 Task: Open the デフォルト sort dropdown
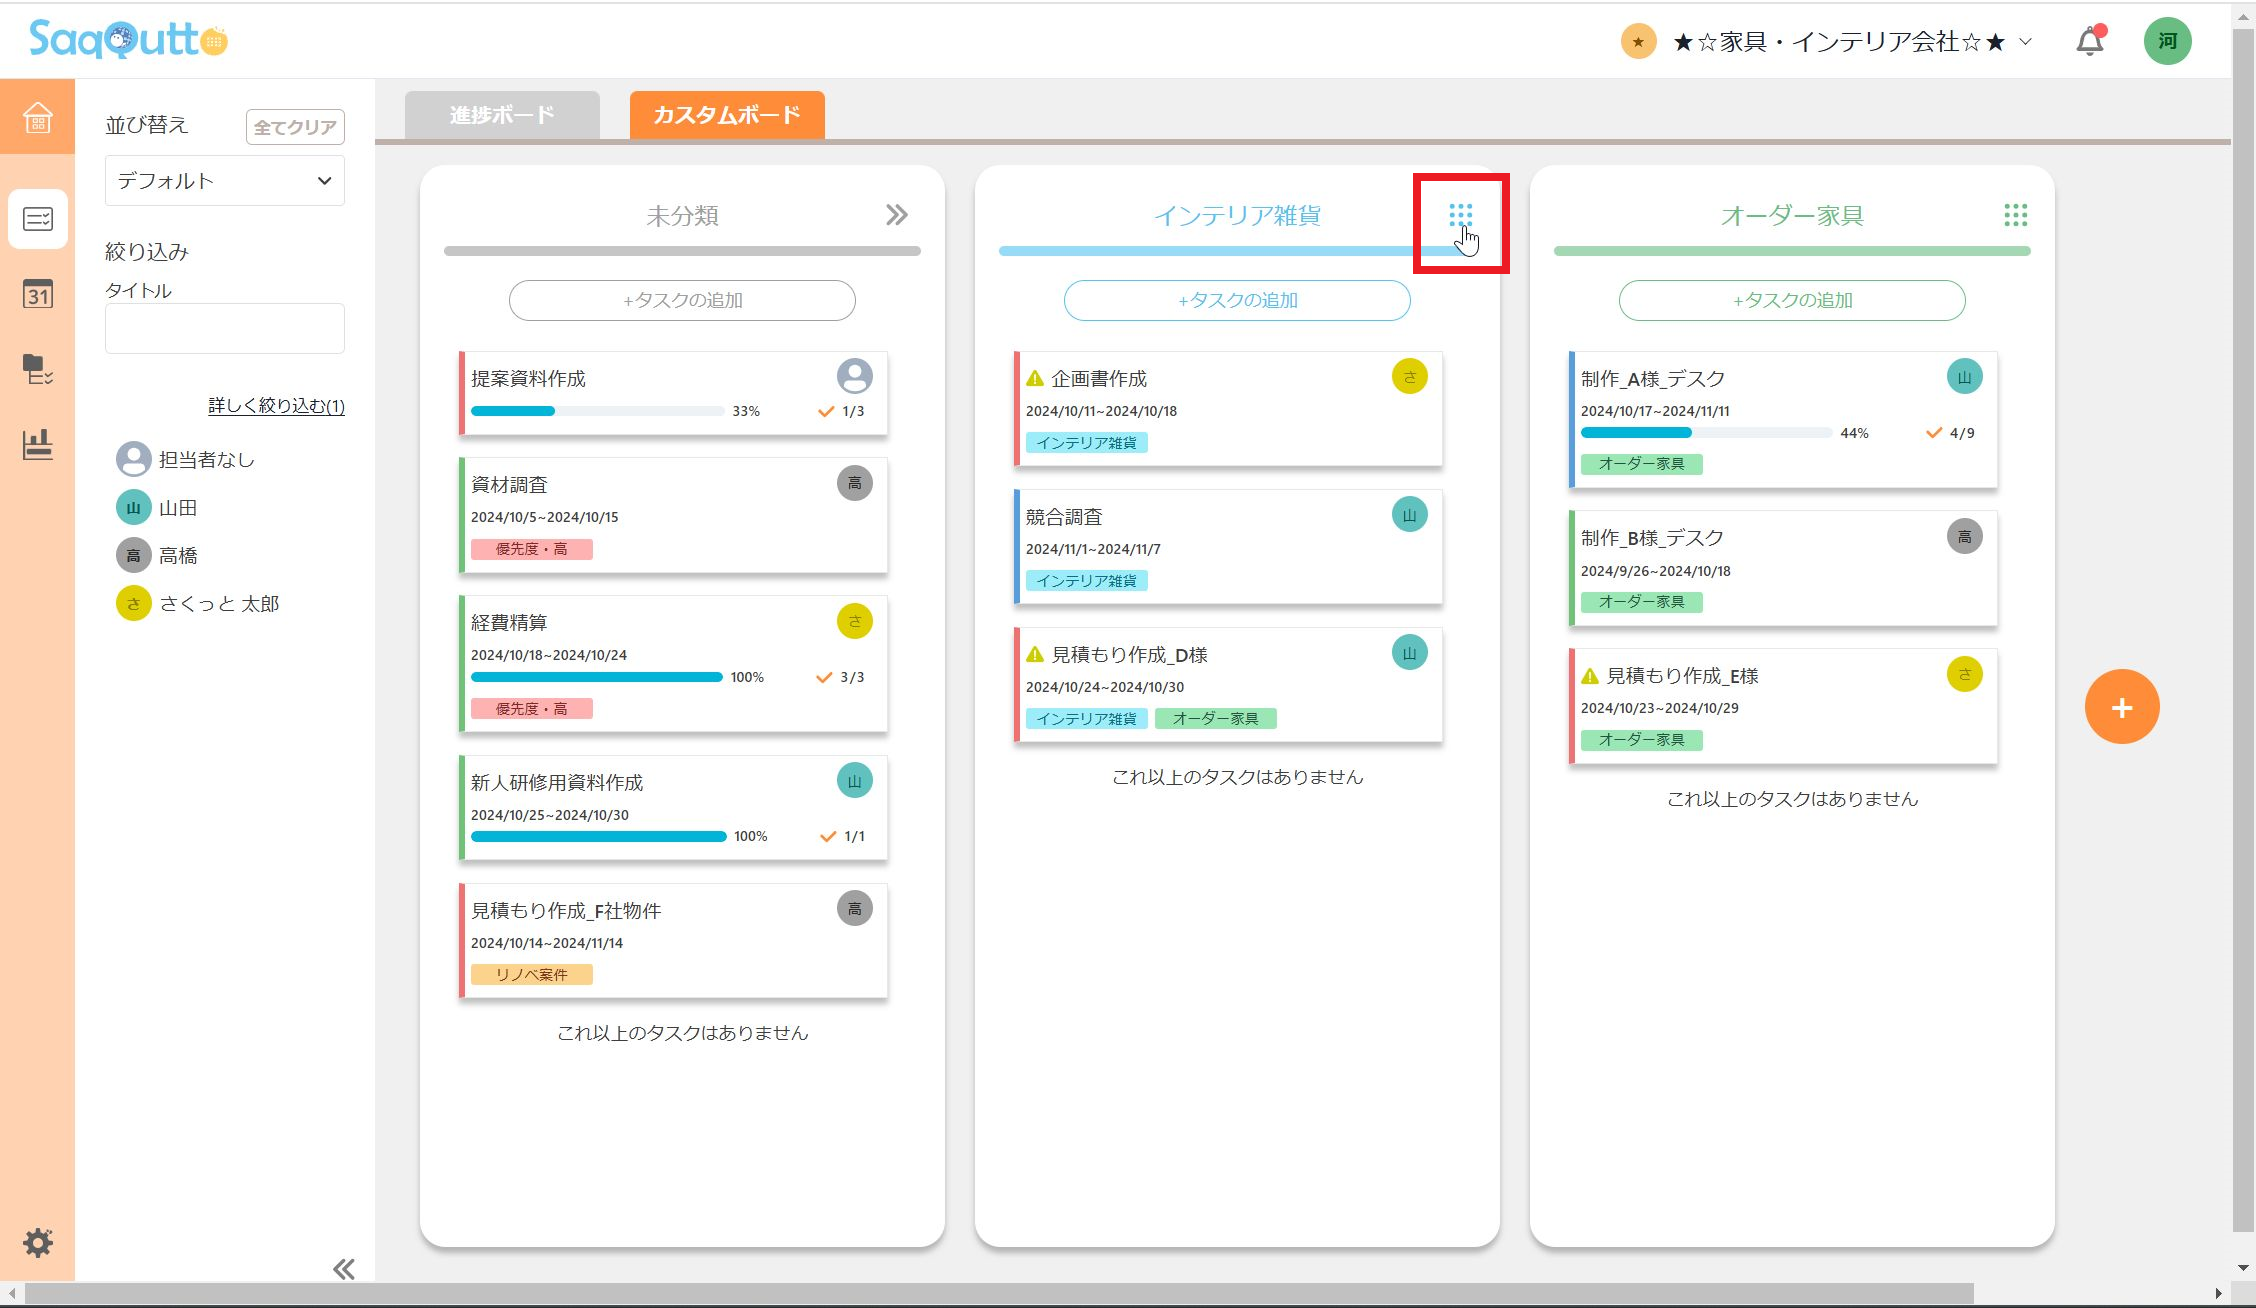pyautogui.click(x=224, y=181)
